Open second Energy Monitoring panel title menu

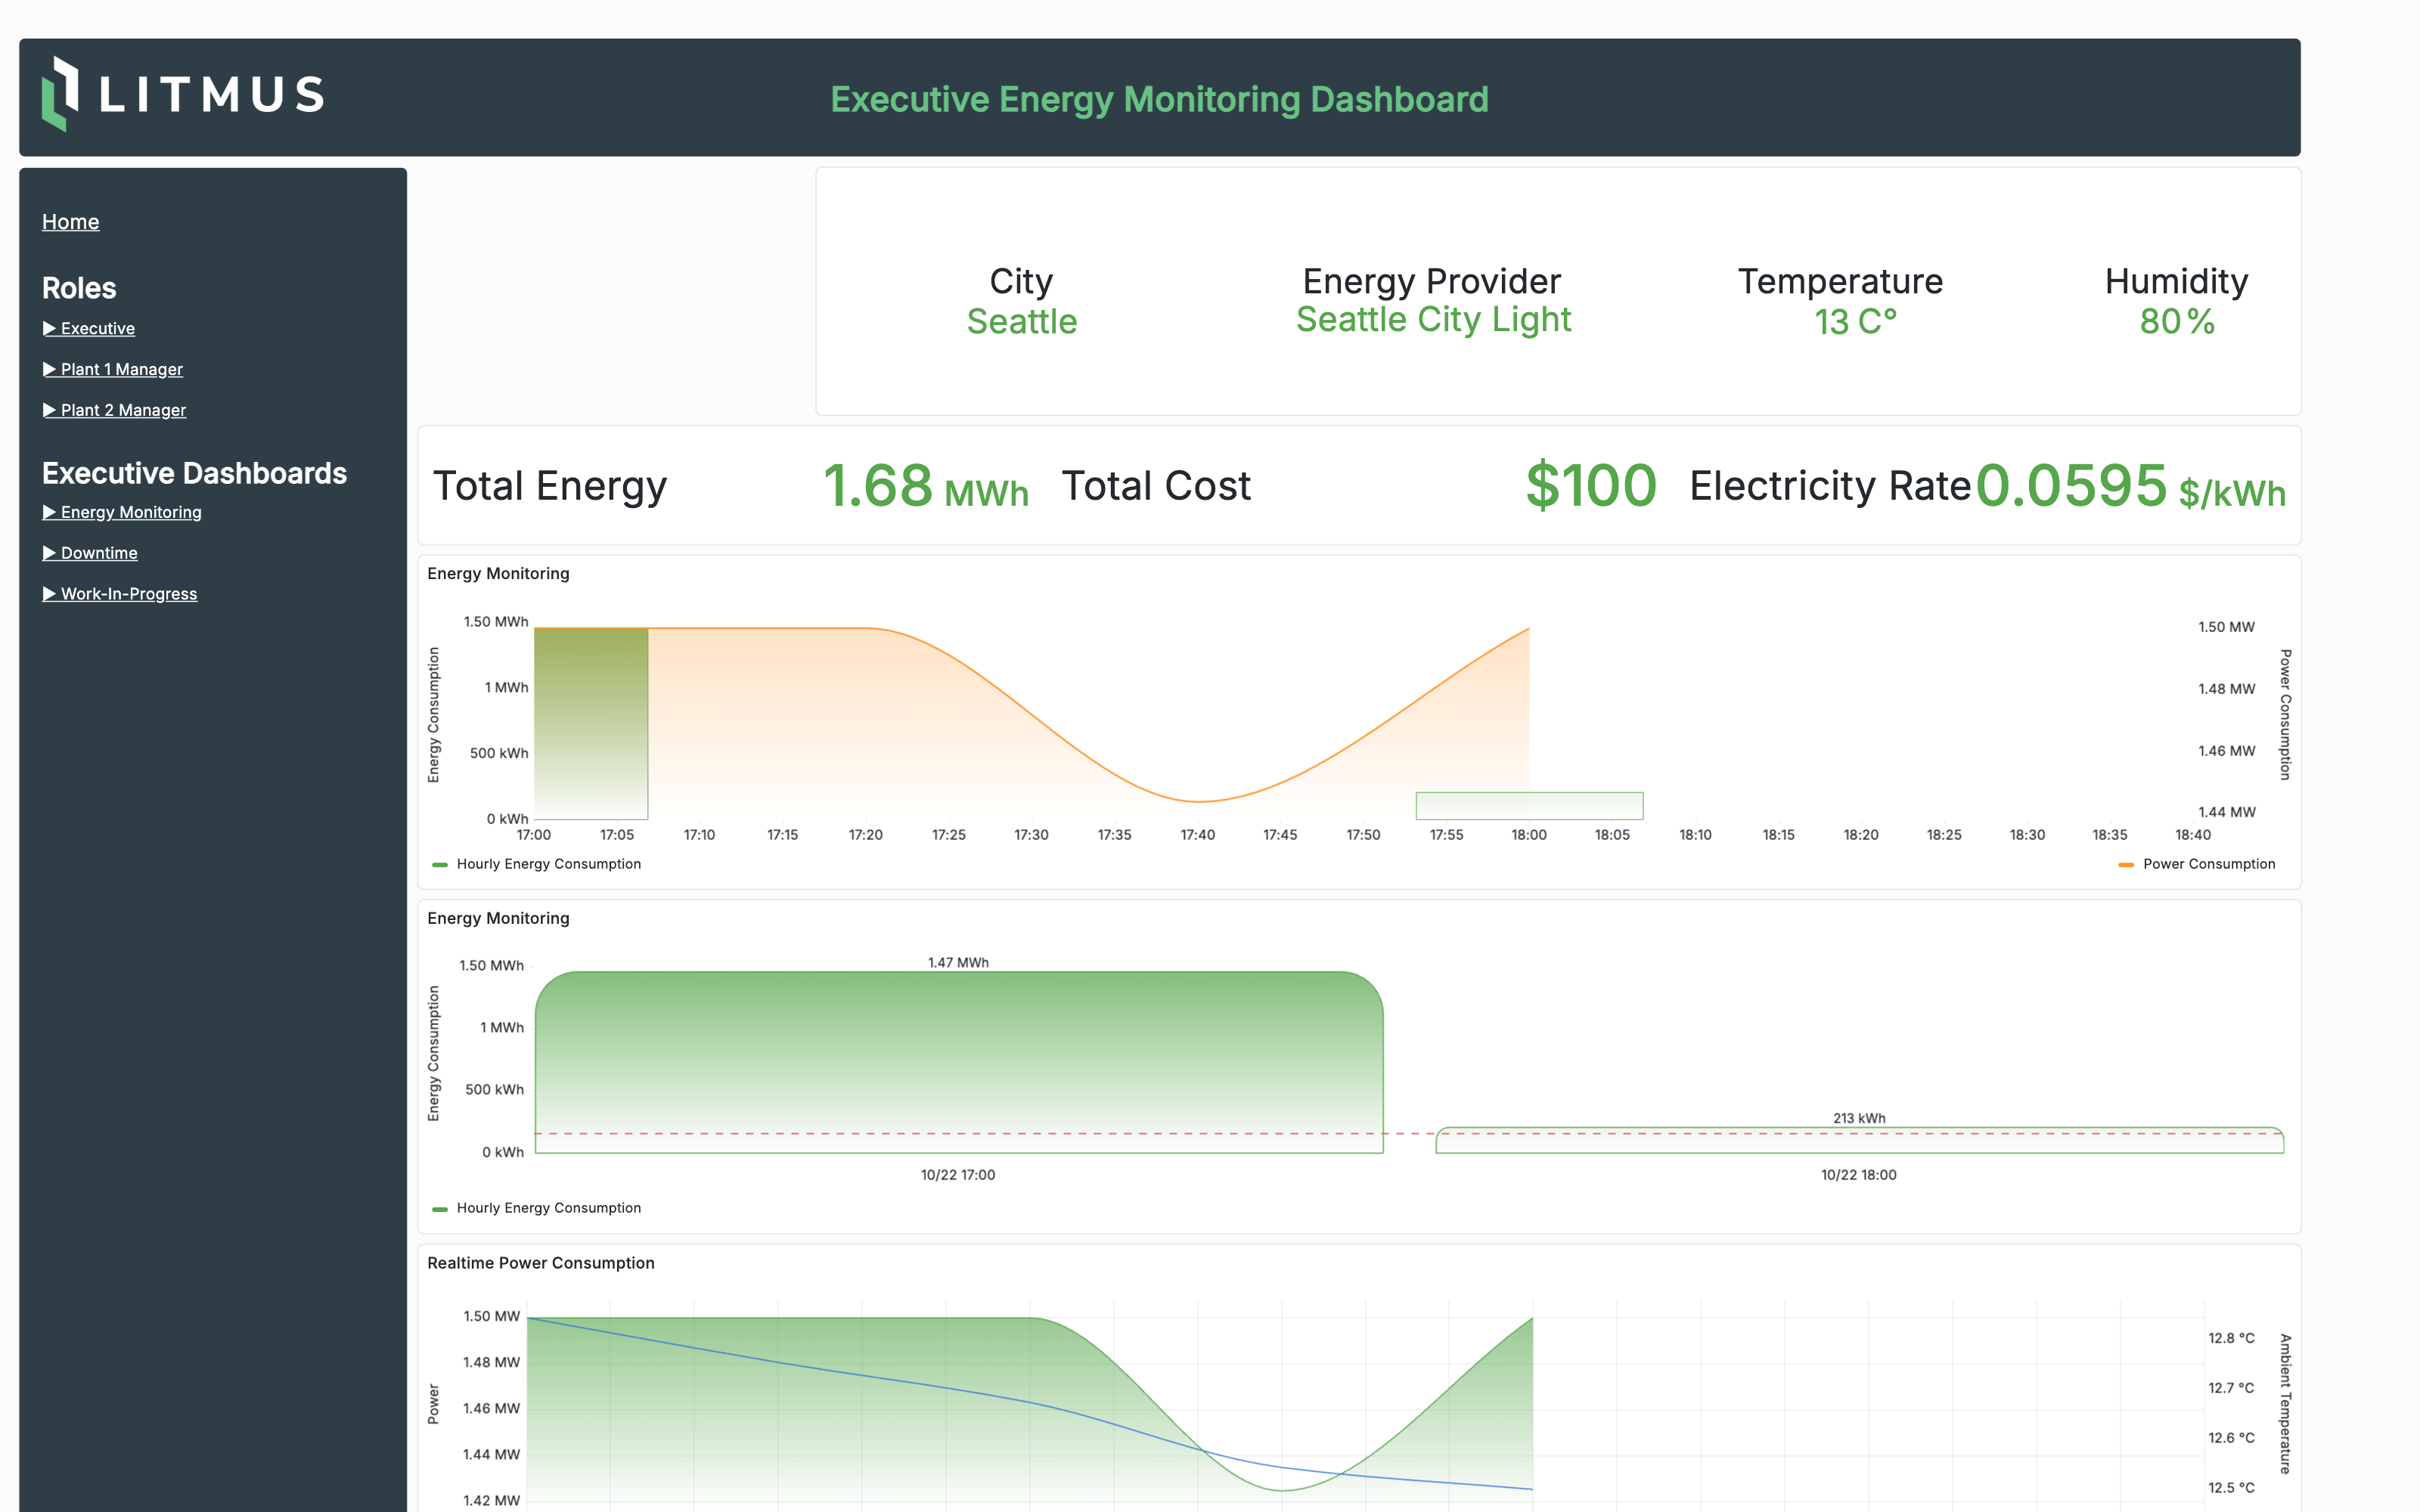coord(498,918)
